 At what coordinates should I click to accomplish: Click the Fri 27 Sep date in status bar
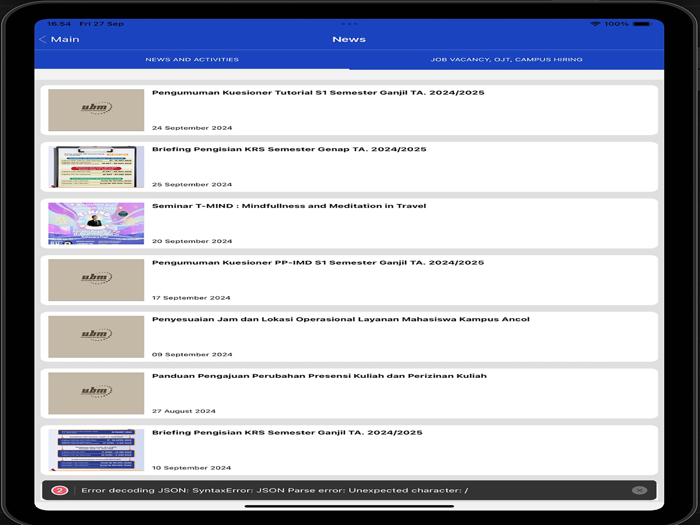click(x=101, y=24)
